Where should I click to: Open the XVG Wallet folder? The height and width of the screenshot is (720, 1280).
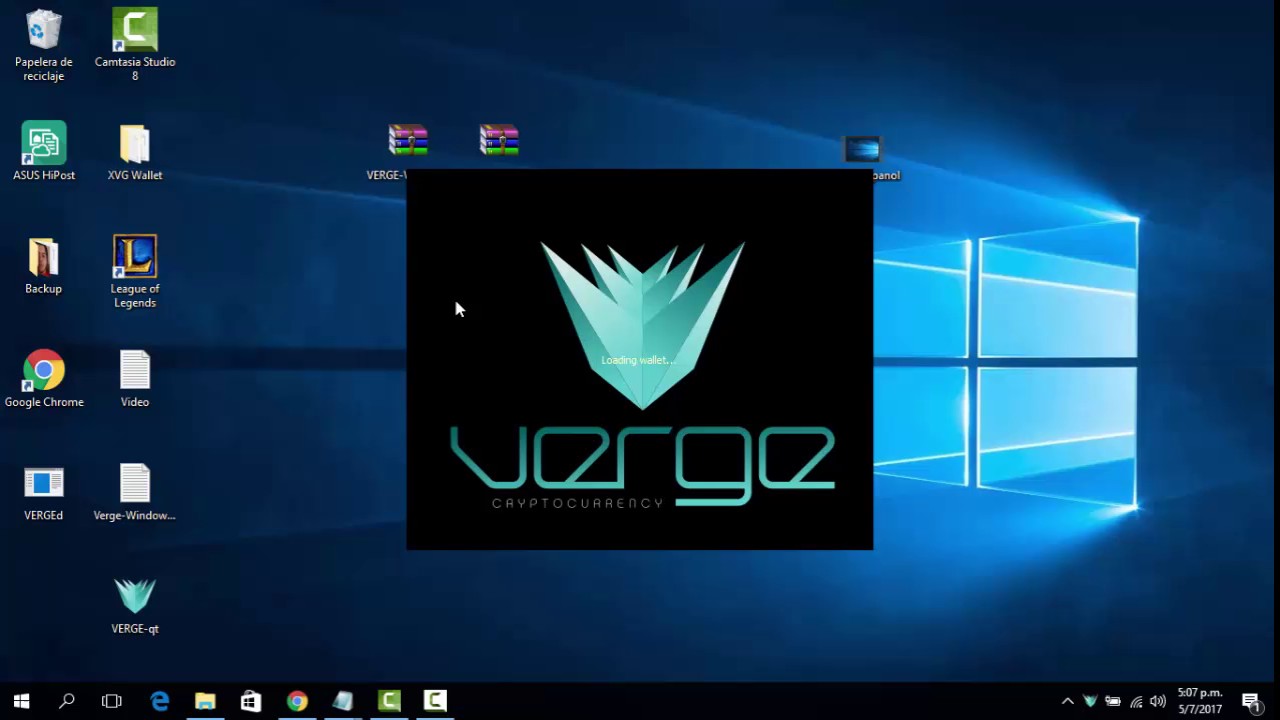pyautogui.click(x=135, y=152)
